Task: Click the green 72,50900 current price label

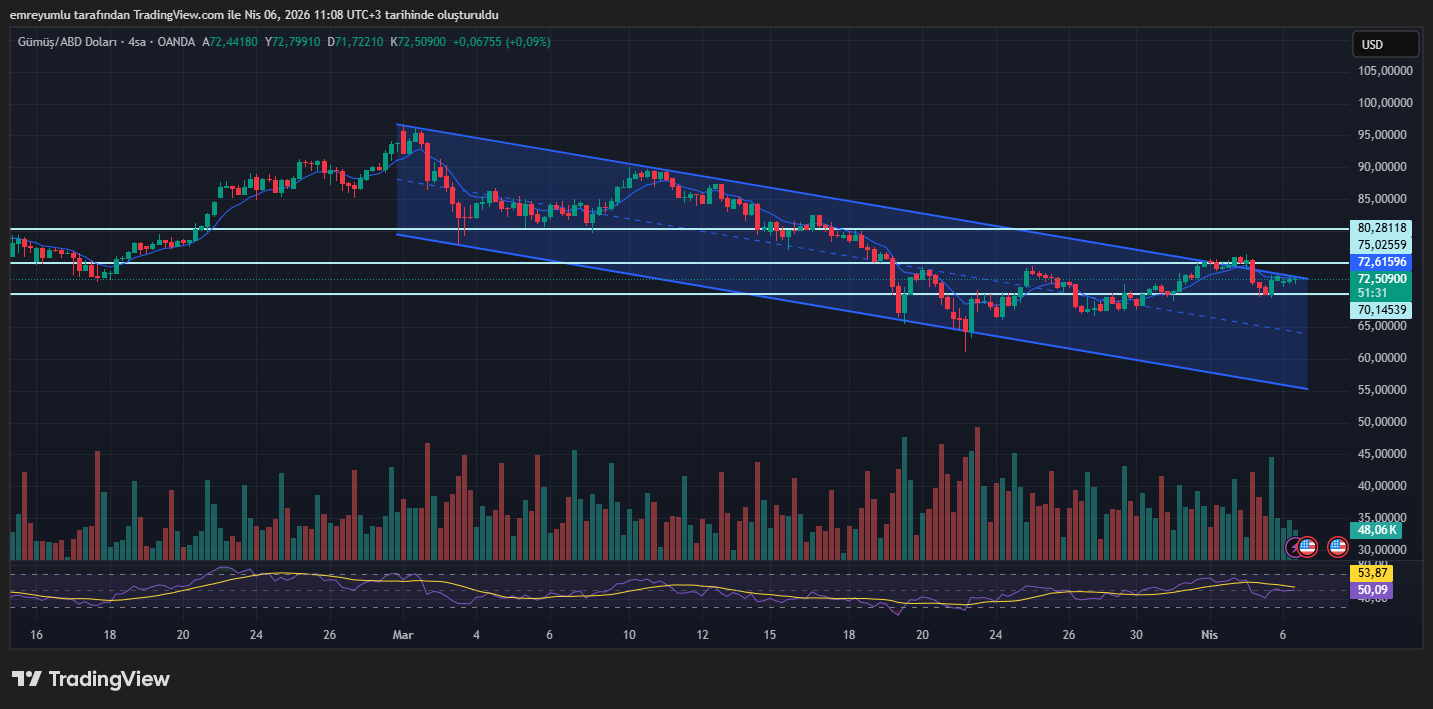Action: coord(1383,279)
